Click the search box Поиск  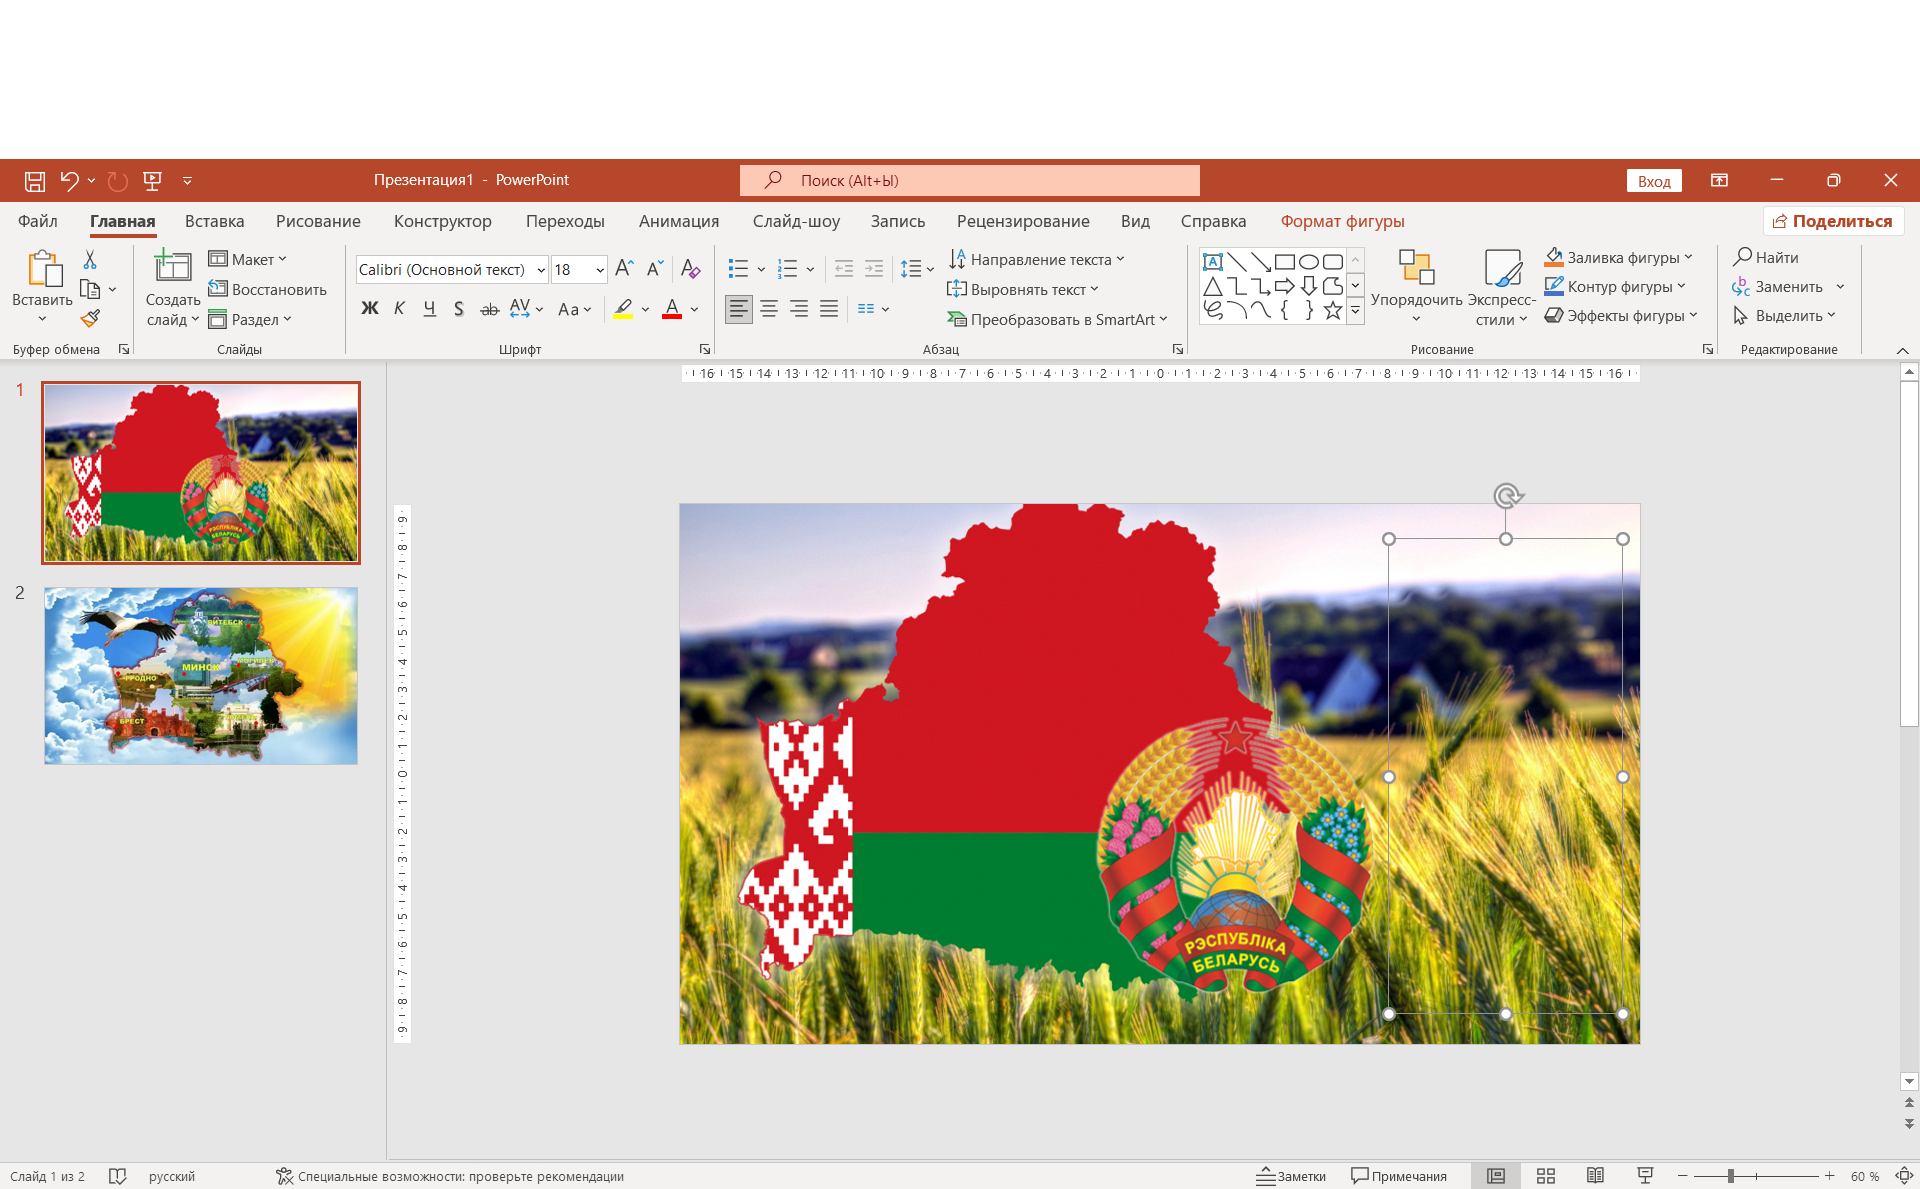coord(969,181)
